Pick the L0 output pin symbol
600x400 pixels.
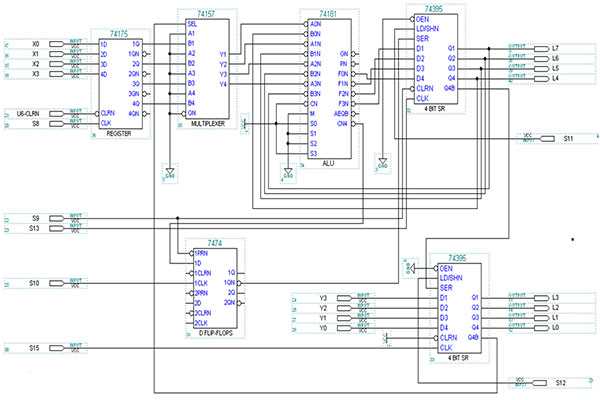coord(541,328)
